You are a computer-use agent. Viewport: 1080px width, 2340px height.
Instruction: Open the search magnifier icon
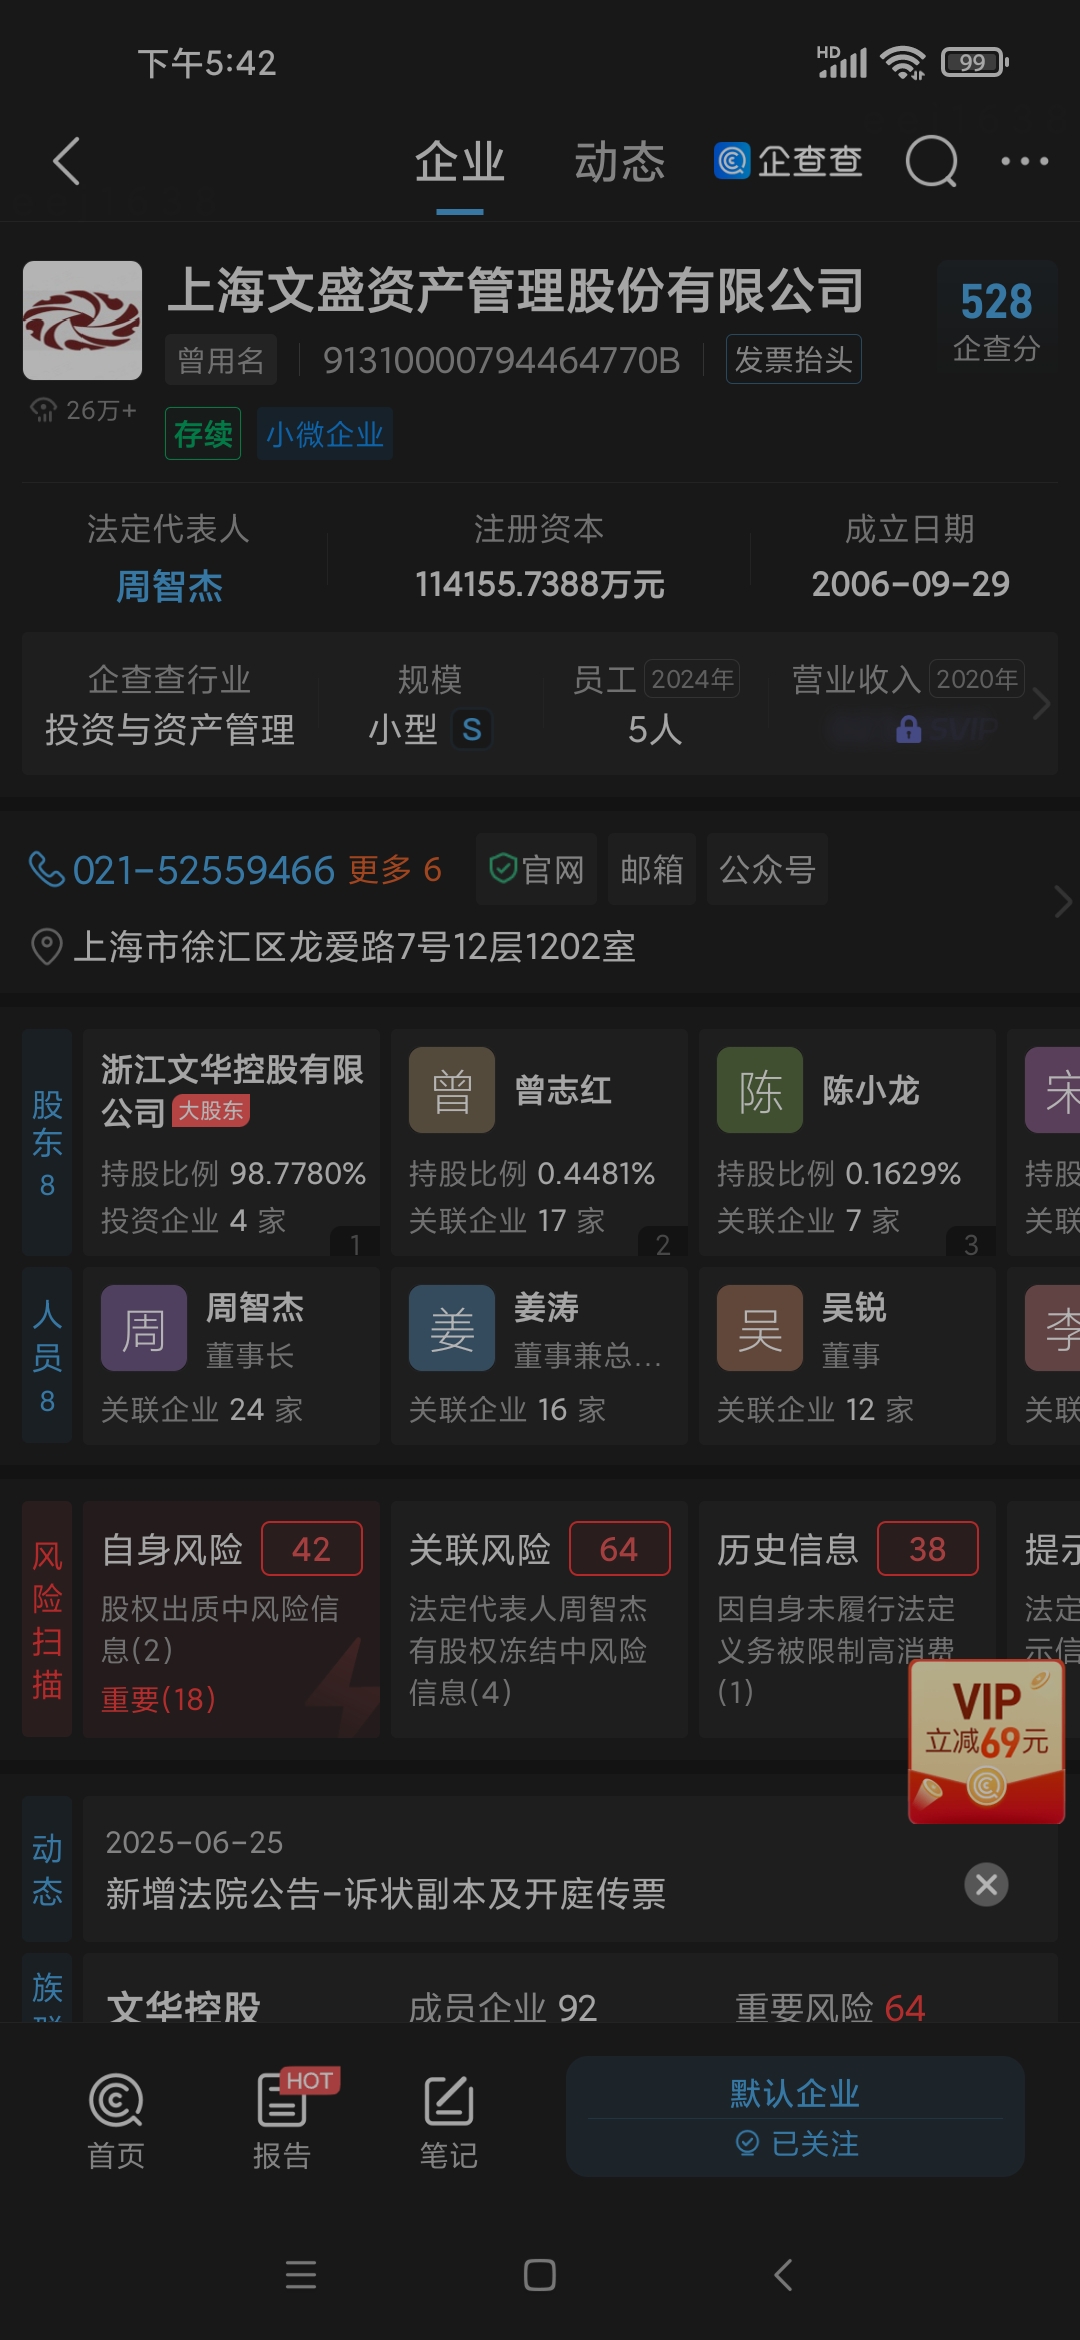pyautogui.click(x=931, y=161)
